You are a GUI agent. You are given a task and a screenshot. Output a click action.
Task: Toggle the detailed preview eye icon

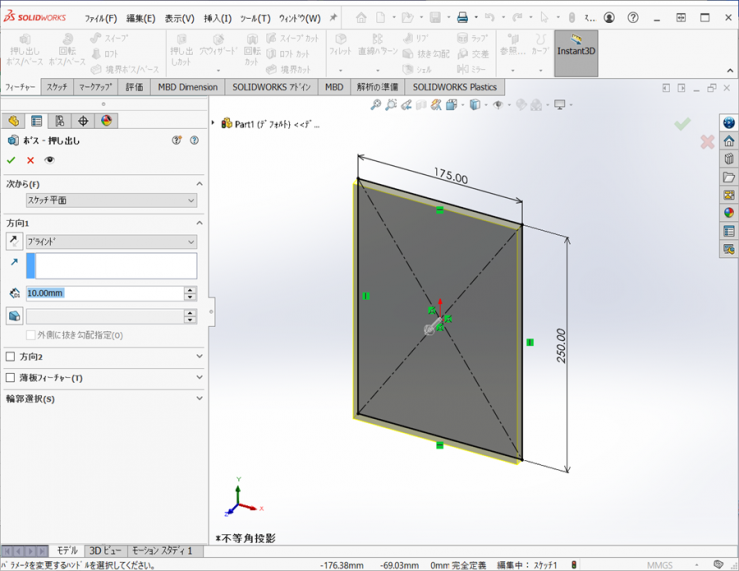(x=49, y=160)
